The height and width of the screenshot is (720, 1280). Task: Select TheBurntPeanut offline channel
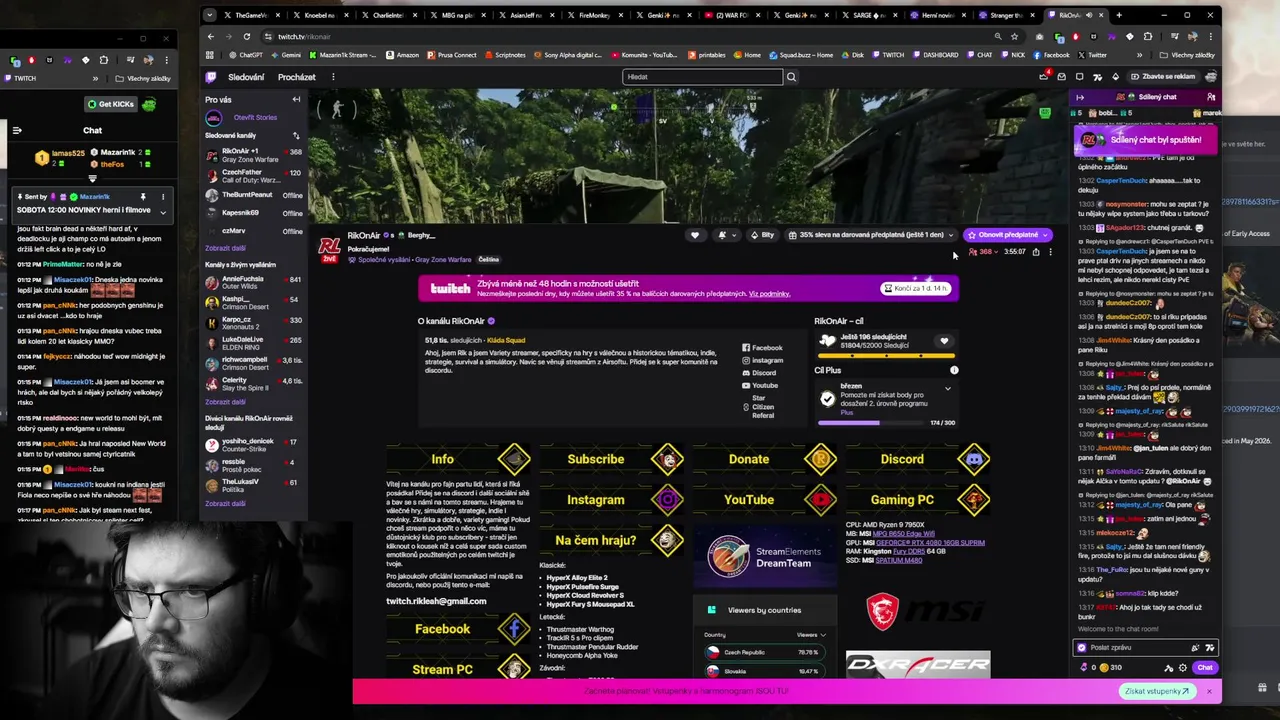[x=254, y=195]
